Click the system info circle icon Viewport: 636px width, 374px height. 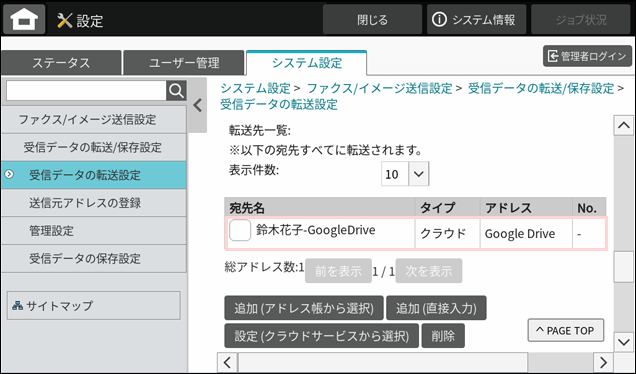click(439, 19)
